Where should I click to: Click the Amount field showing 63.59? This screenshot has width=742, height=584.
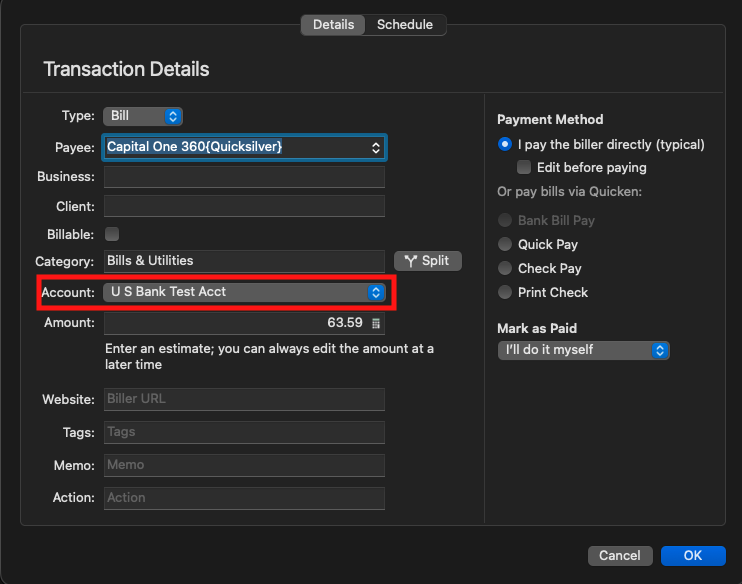[x=236, y=324]
